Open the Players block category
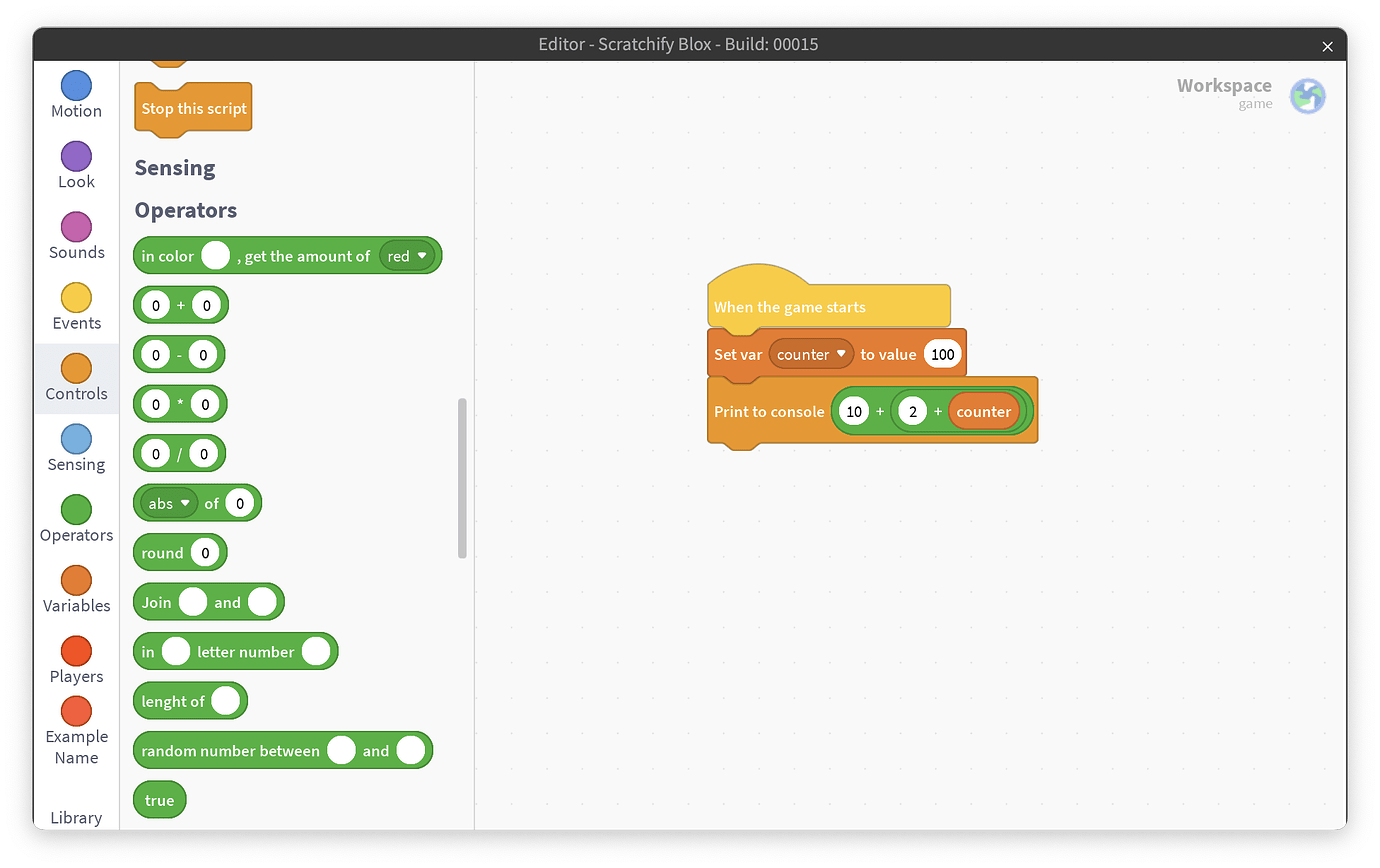Viewport: 1380px width, 868px height. pyautogui.click(x=75, y=660)
